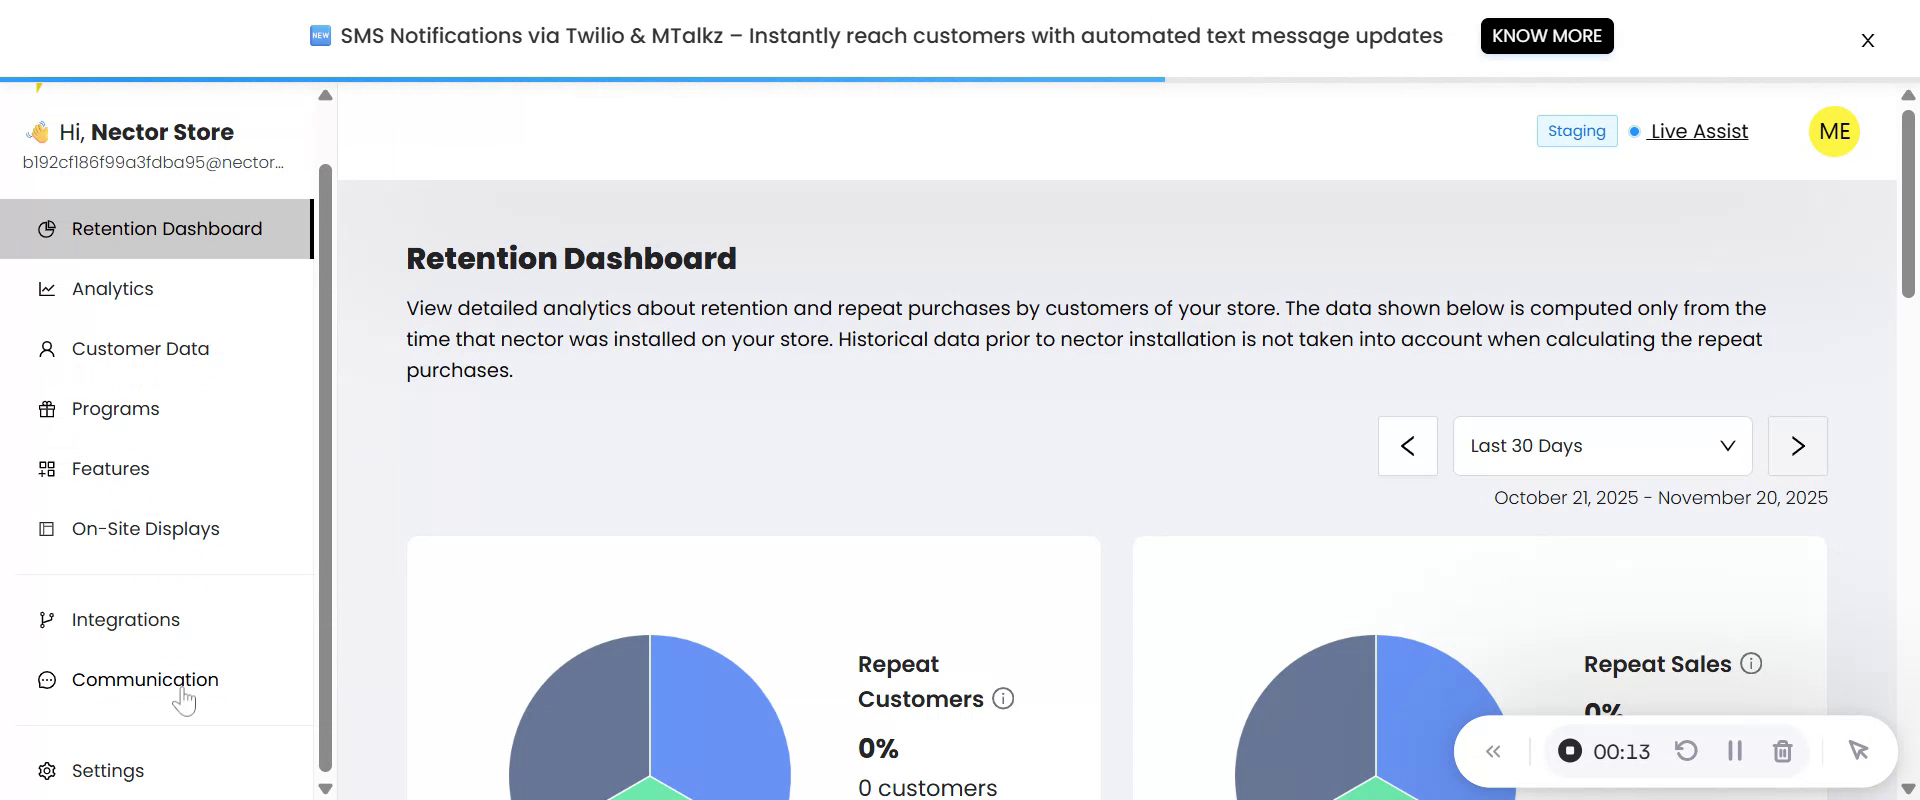Click the KNOW MORE button
Image resolution: width=1920 pixels, height=800 pixels.
pos(1547,36)
